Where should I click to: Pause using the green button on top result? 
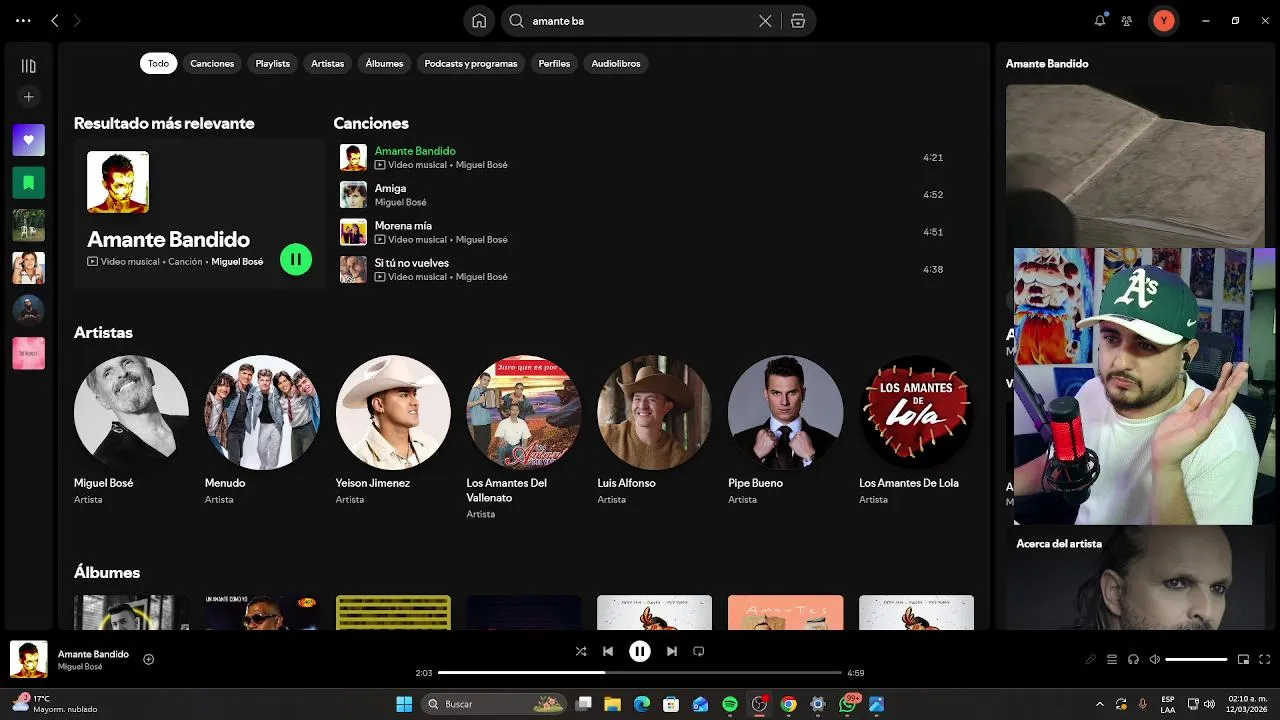(296, 259)
